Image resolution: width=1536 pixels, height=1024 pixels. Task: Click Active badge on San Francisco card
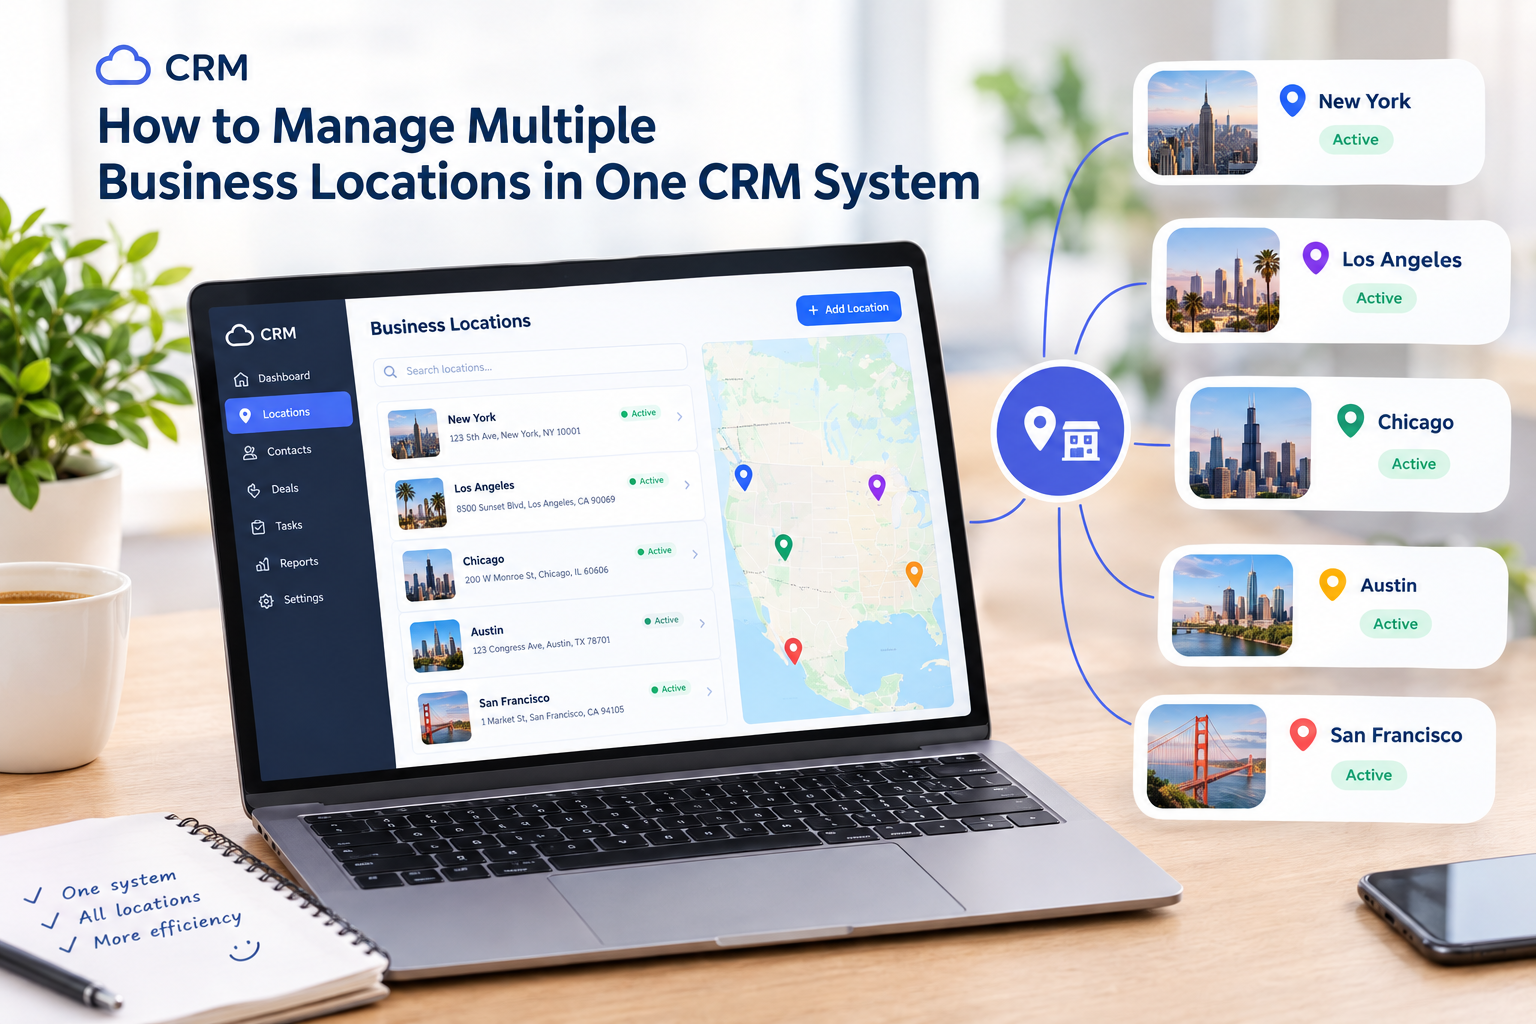click(1369, 775)
